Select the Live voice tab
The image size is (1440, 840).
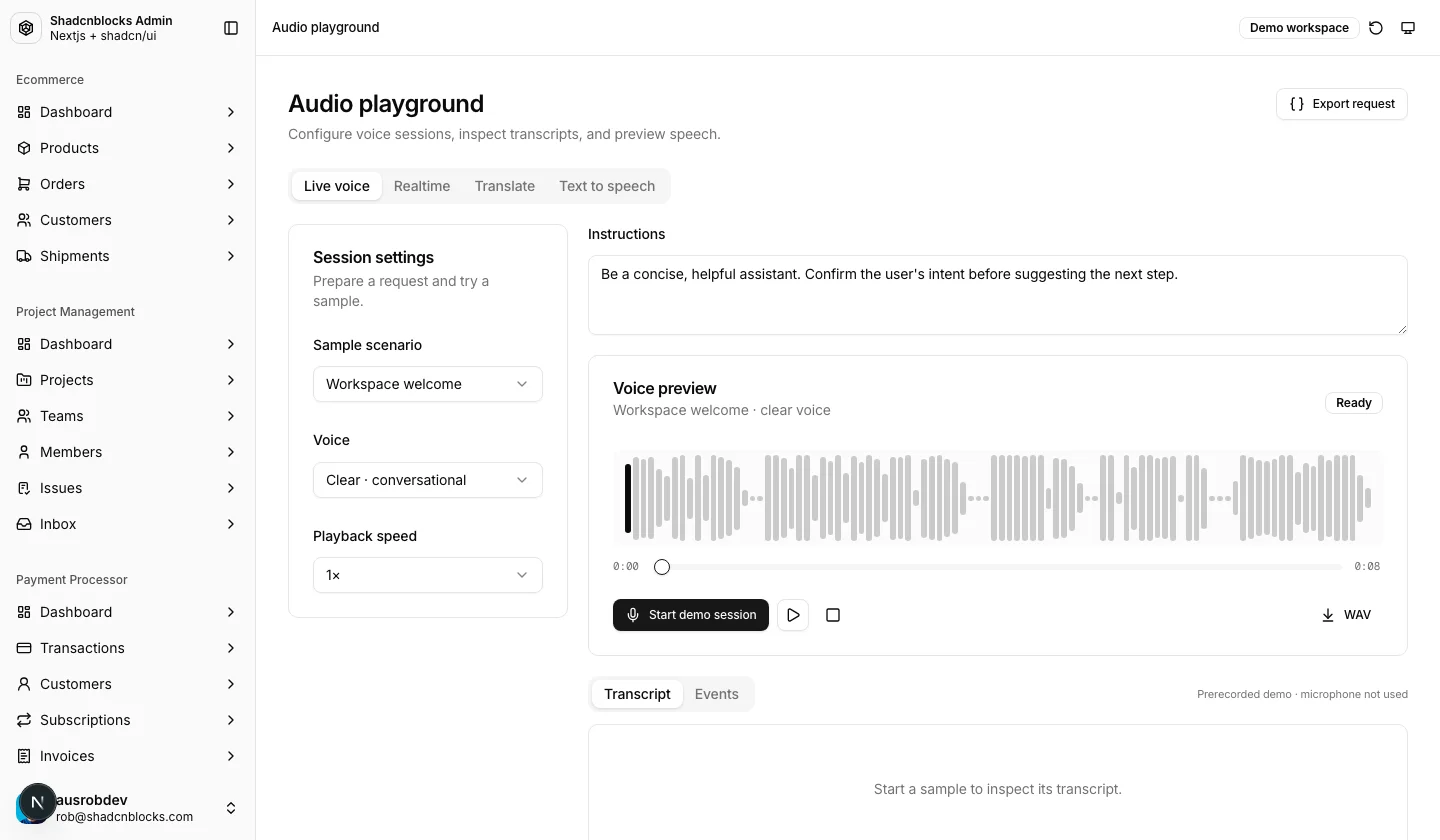[337, 186]
